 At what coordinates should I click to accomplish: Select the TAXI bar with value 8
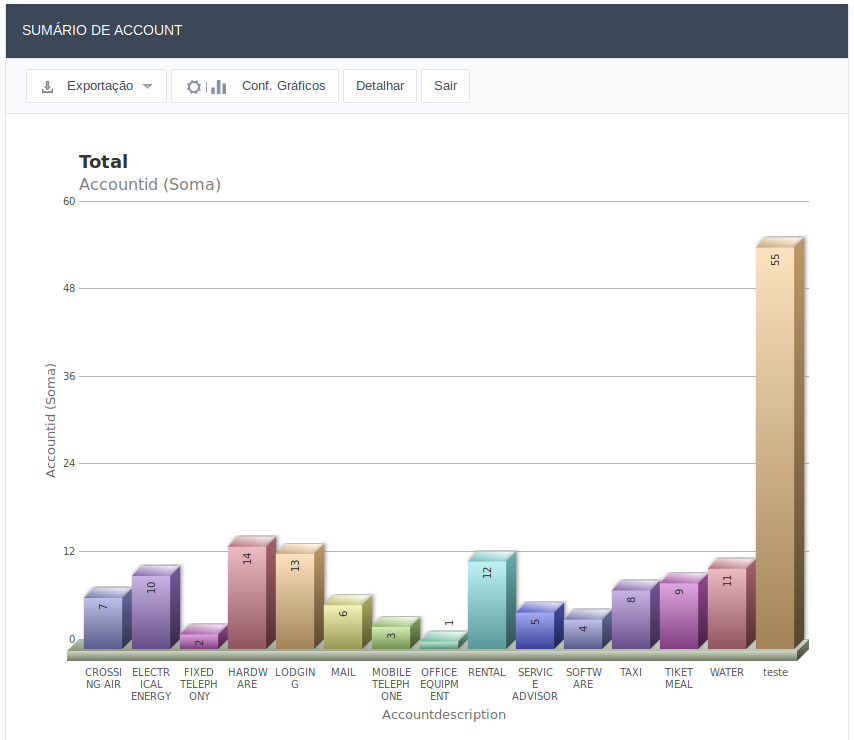pos(631,619)
